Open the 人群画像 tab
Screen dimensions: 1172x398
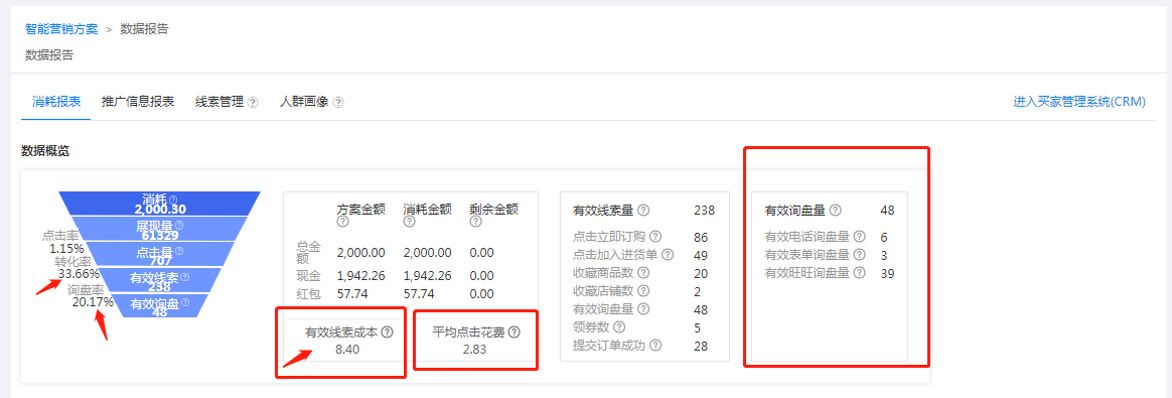(x=304, y=102)
